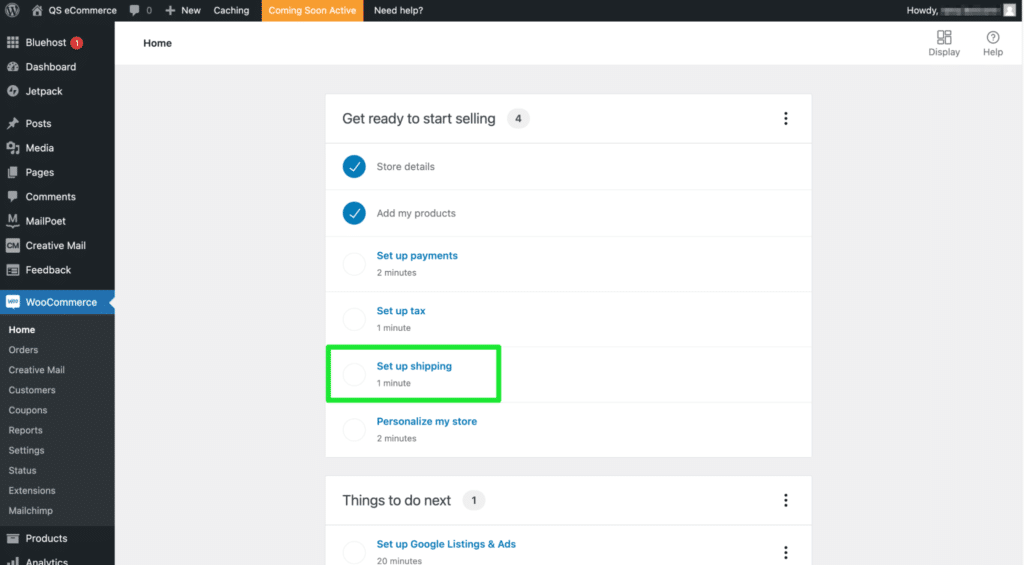Click the Pages icon in sidebar
This screenshot has width=1024, height=565.
pos(12,172)
